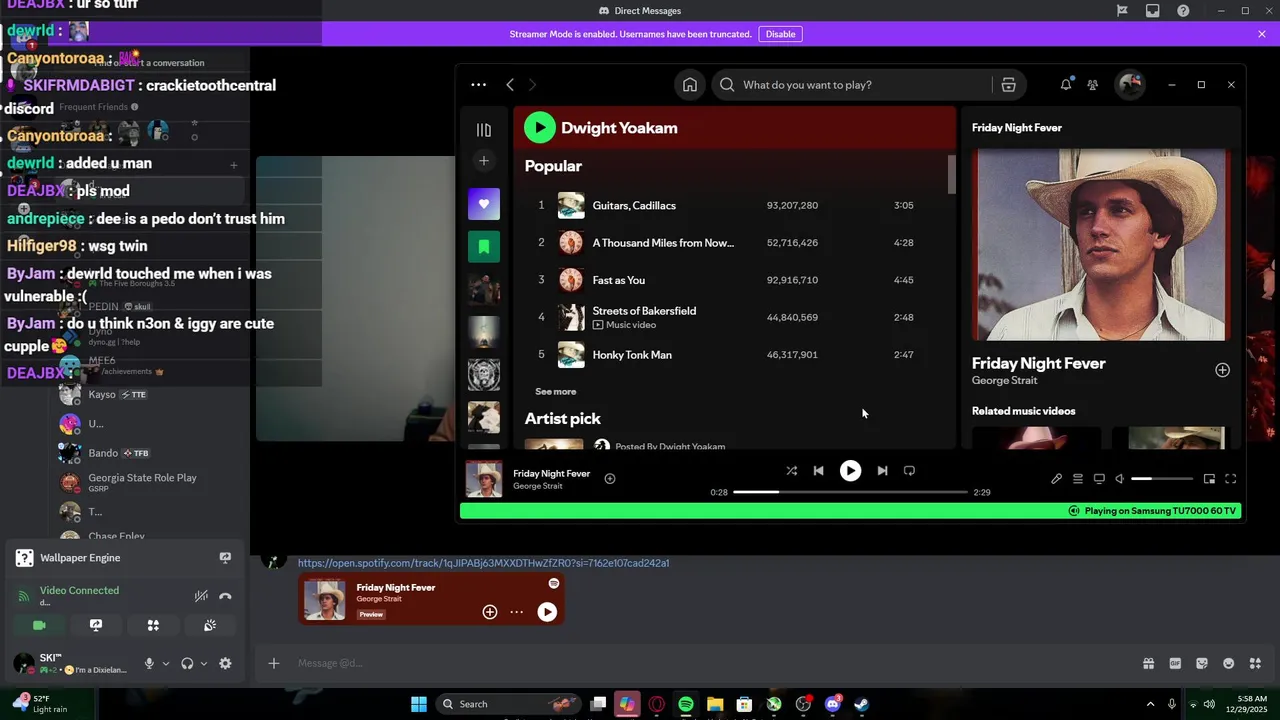
Task: Toggle repeat in Spotify player
Action: (909, 471)
